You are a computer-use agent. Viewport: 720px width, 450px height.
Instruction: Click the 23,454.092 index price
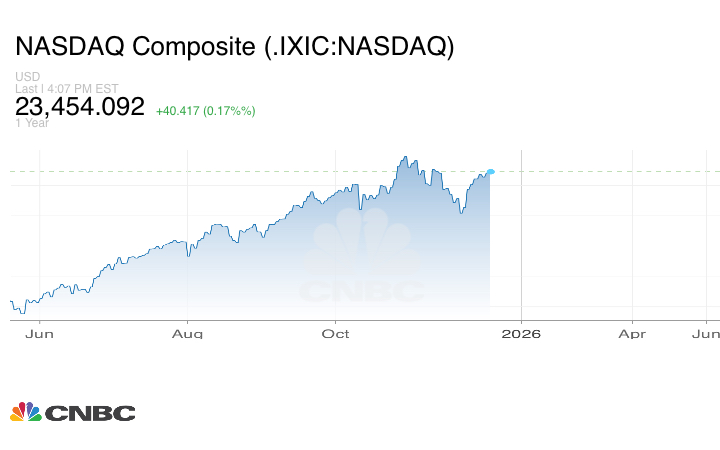(80, 107)
